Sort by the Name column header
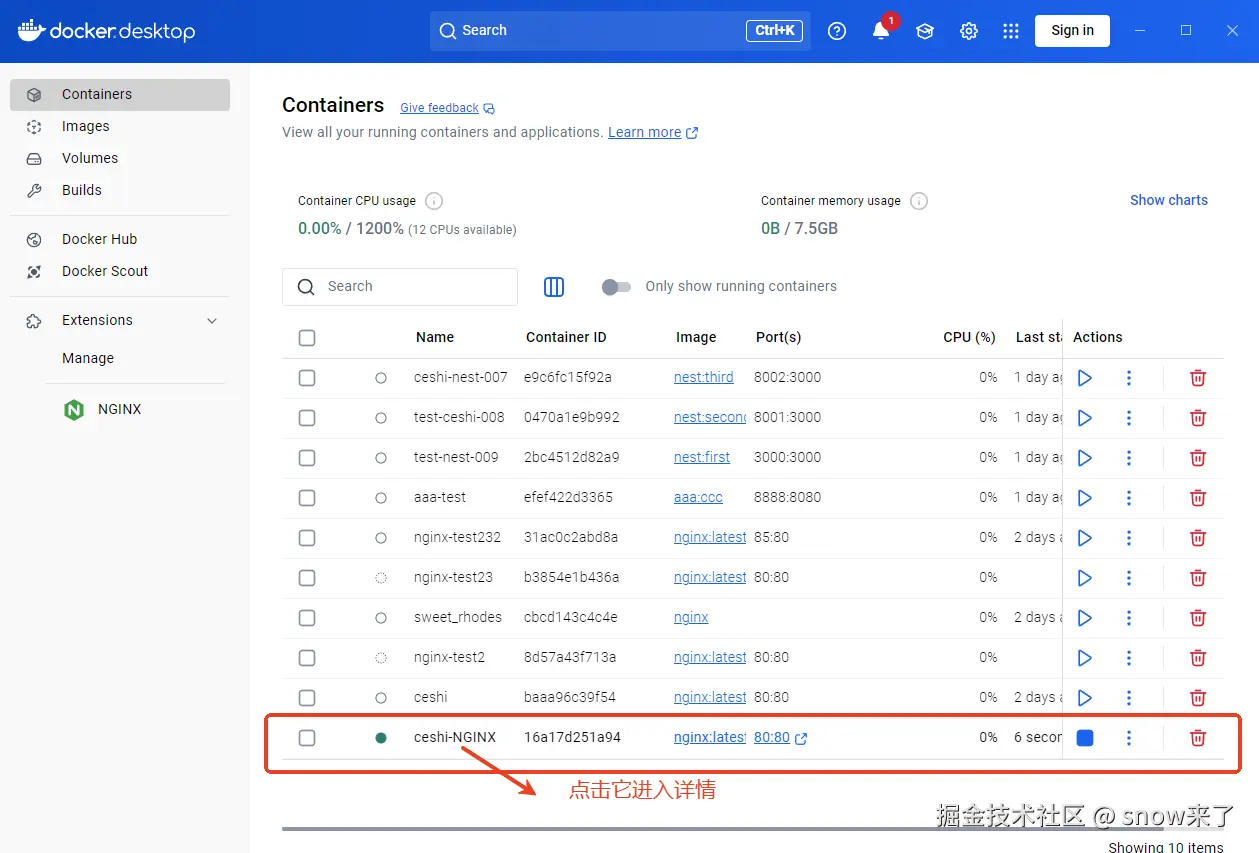 tap(435, 338)
